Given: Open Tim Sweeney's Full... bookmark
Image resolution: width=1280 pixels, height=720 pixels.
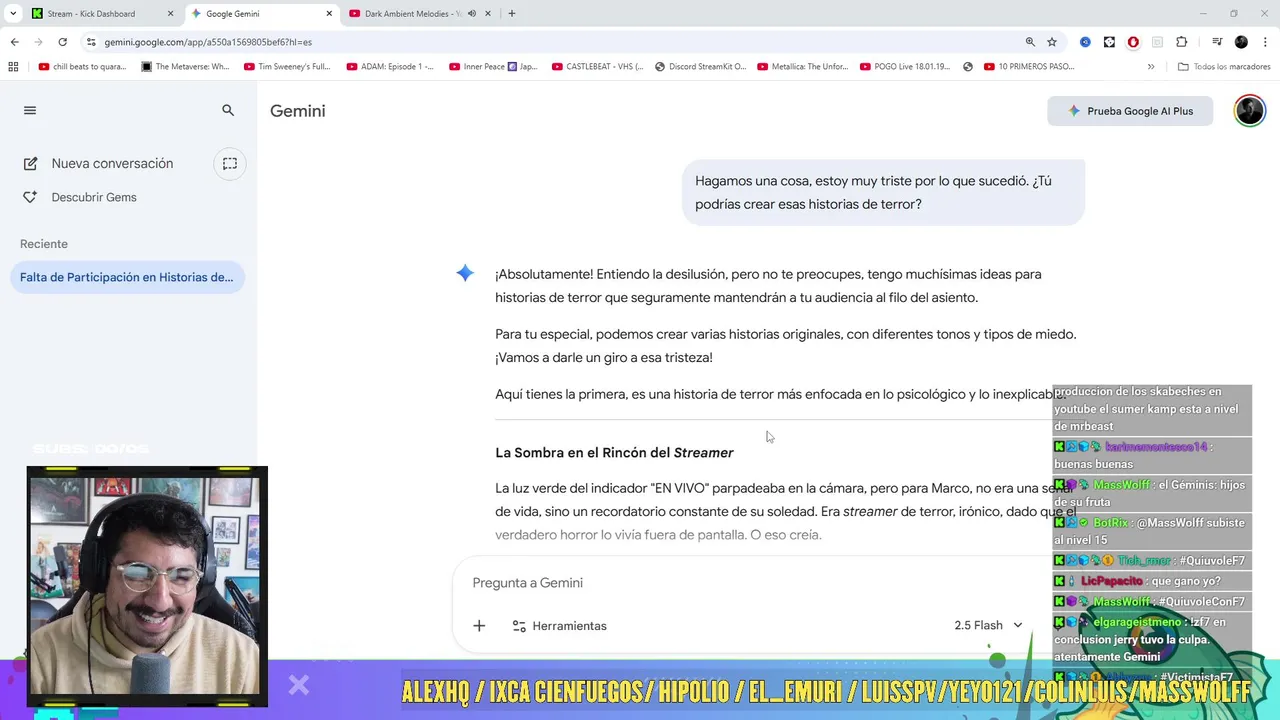Looking at the screenshot, I should [287, 67].
